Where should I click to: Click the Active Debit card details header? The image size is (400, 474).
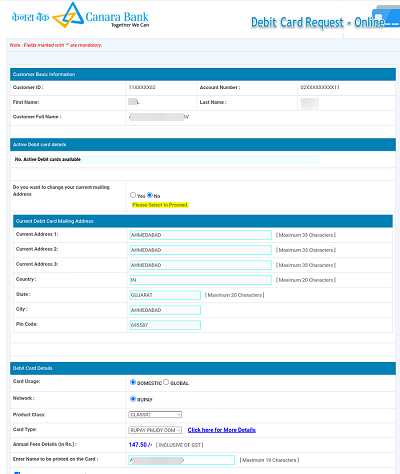(203, 145)
